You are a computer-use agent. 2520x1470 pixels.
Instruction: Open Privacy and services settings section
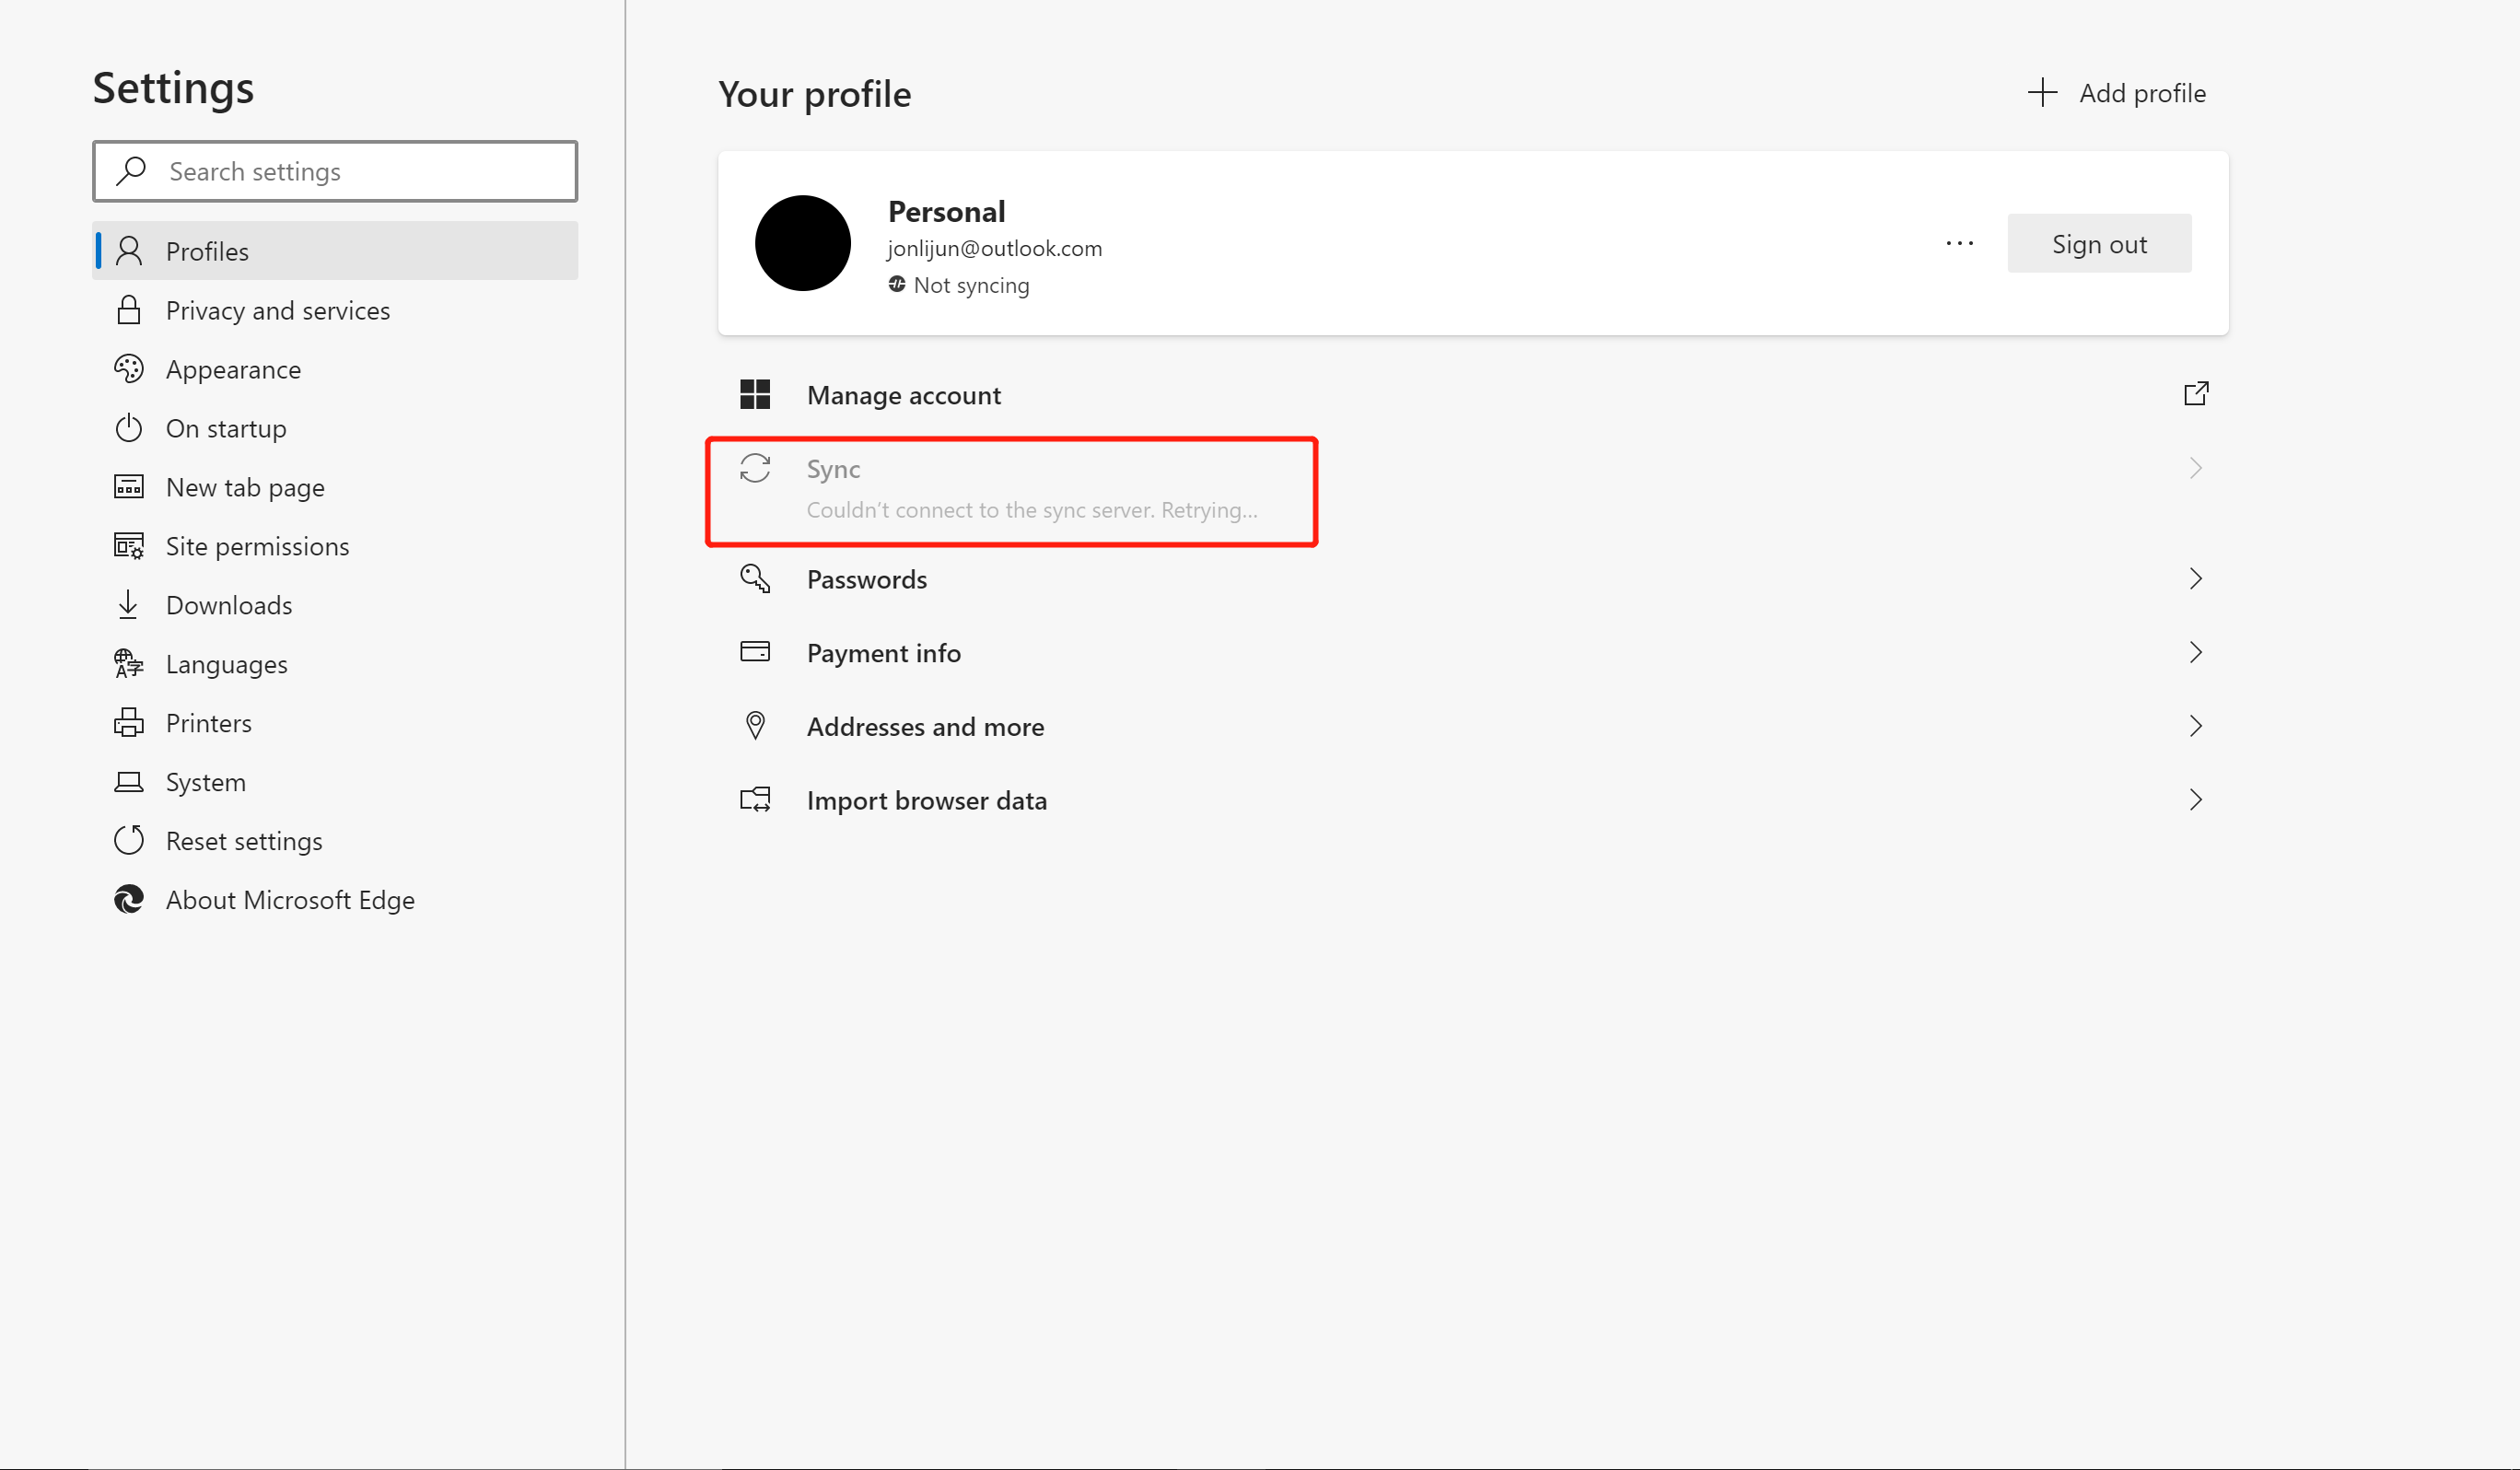tap(277, 311)
